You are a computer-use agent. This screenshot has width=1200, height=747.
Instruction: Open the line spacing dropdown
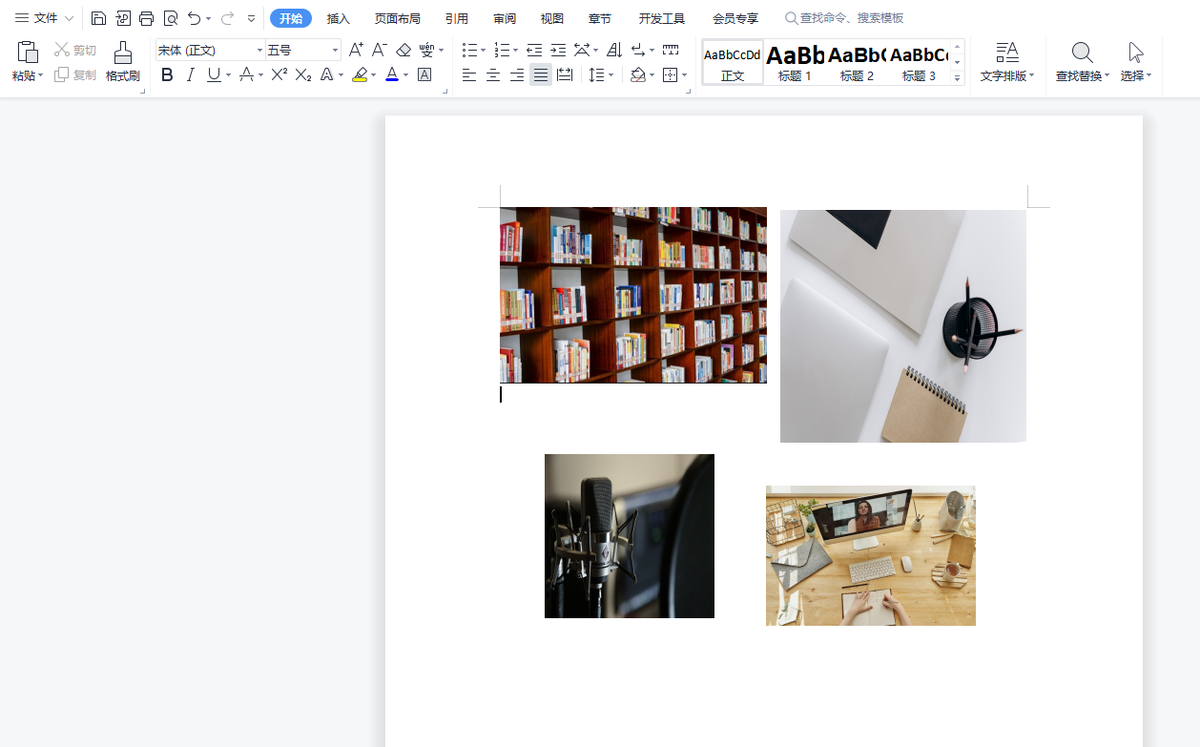[x=611, y=75]
